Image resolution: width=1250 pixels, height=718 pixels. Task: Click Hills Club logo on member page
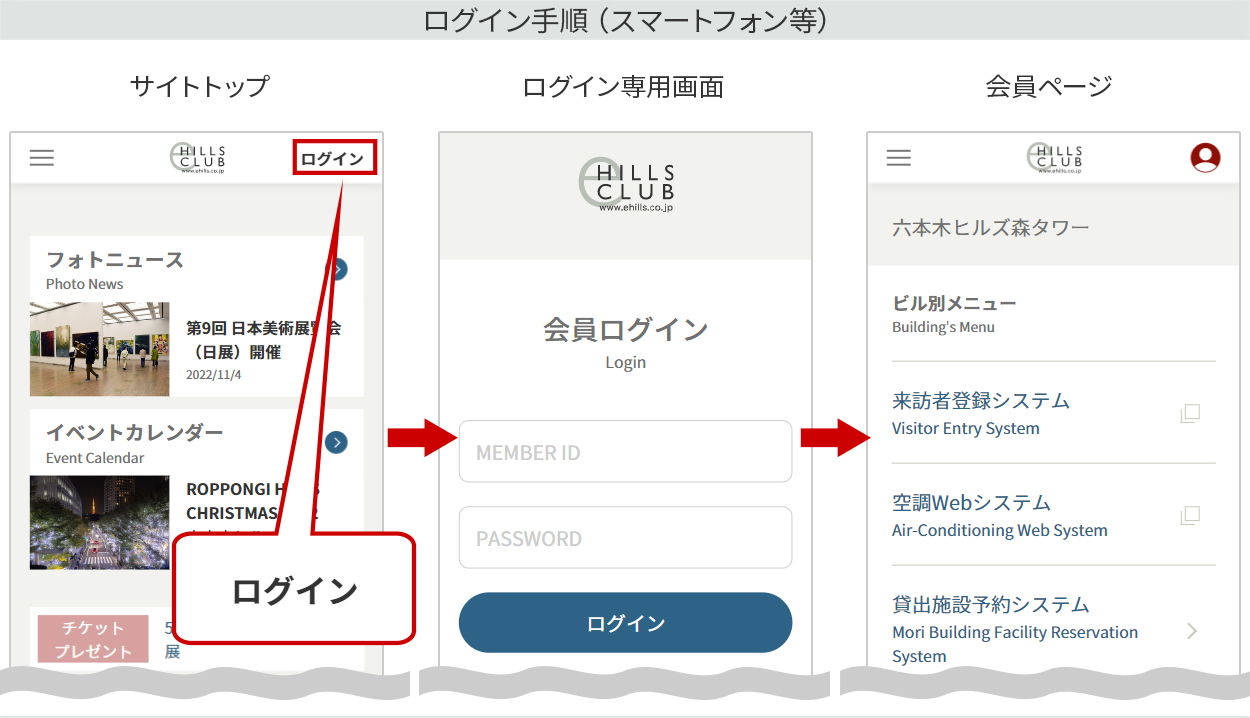pyautogui.click(x=1055, y=158)
